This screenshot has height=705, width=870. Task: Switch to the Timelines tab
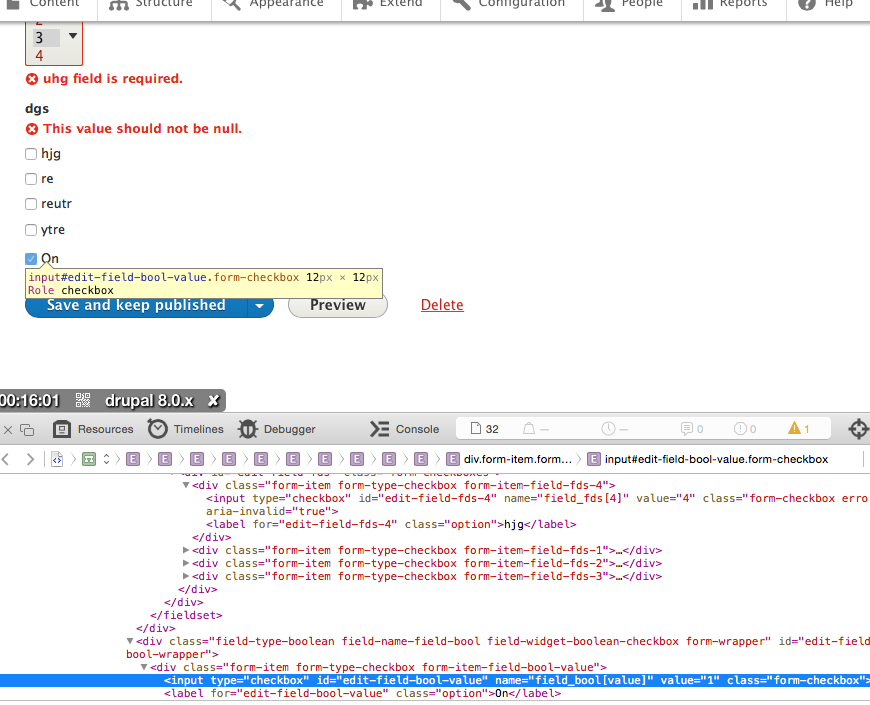click(x=186, y=428)
